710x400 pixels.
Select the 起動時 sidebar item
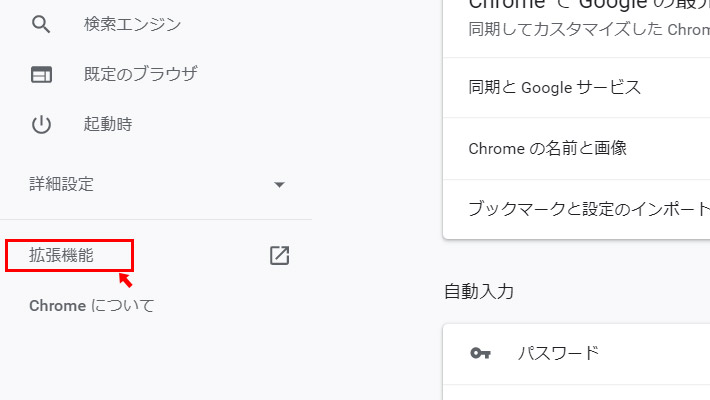tap(108, 125)
